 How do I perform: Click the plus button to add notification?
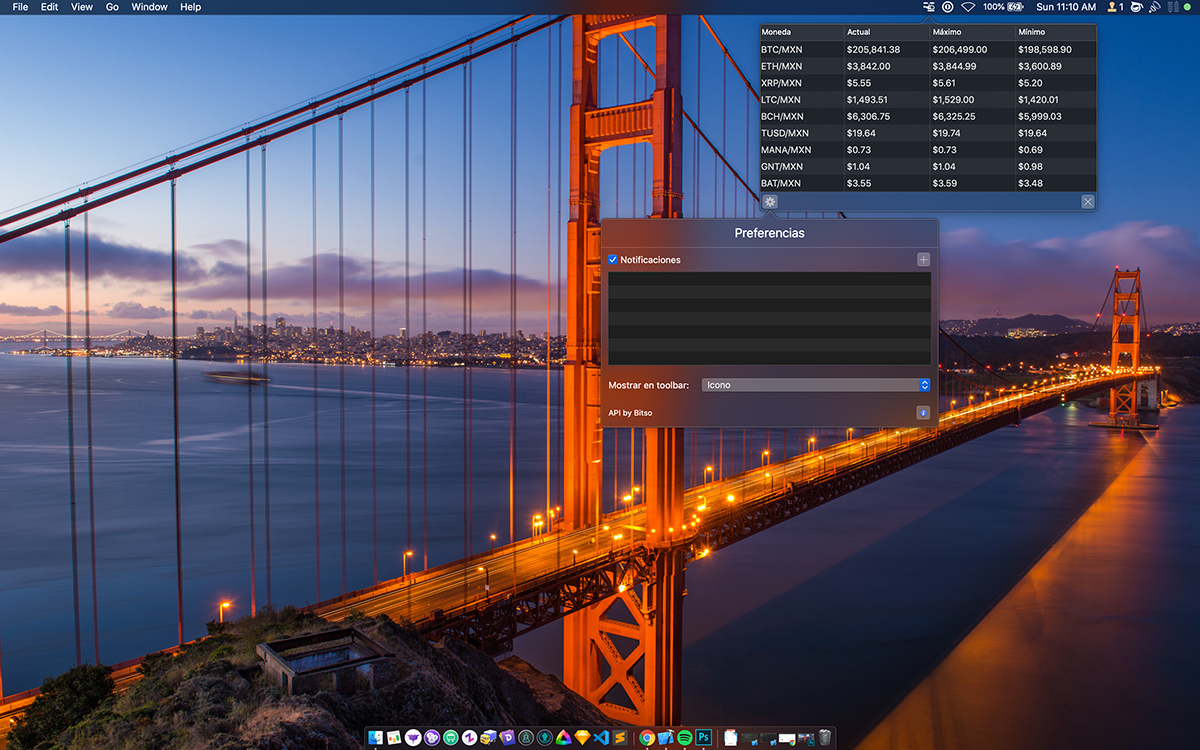pos(923,260)
